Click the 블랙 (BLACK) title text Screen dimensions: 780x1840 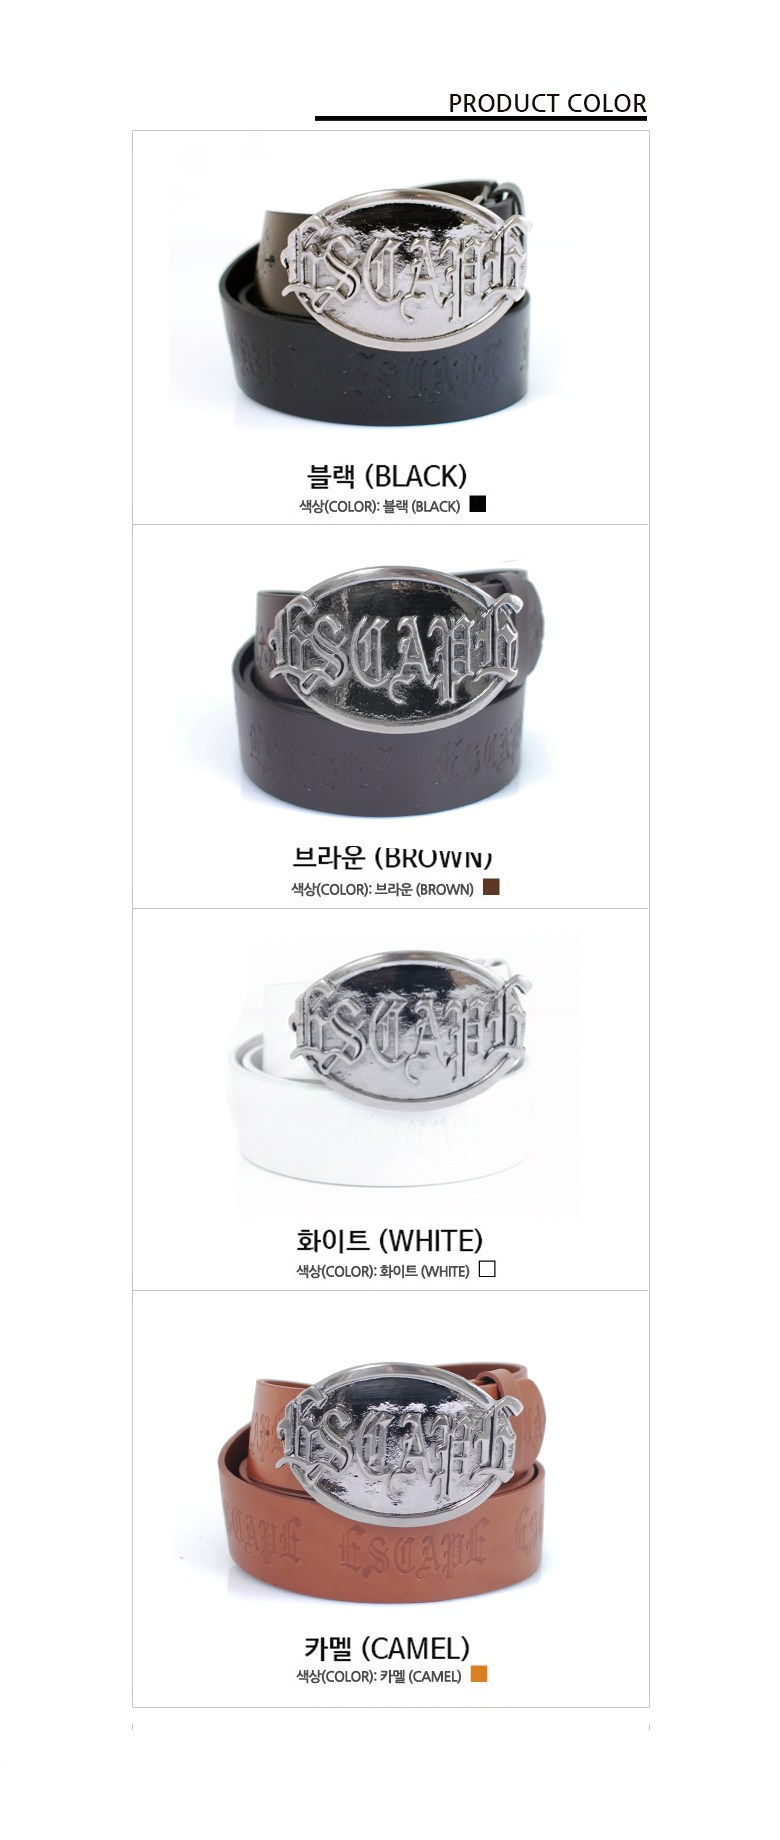pos(387,476)
